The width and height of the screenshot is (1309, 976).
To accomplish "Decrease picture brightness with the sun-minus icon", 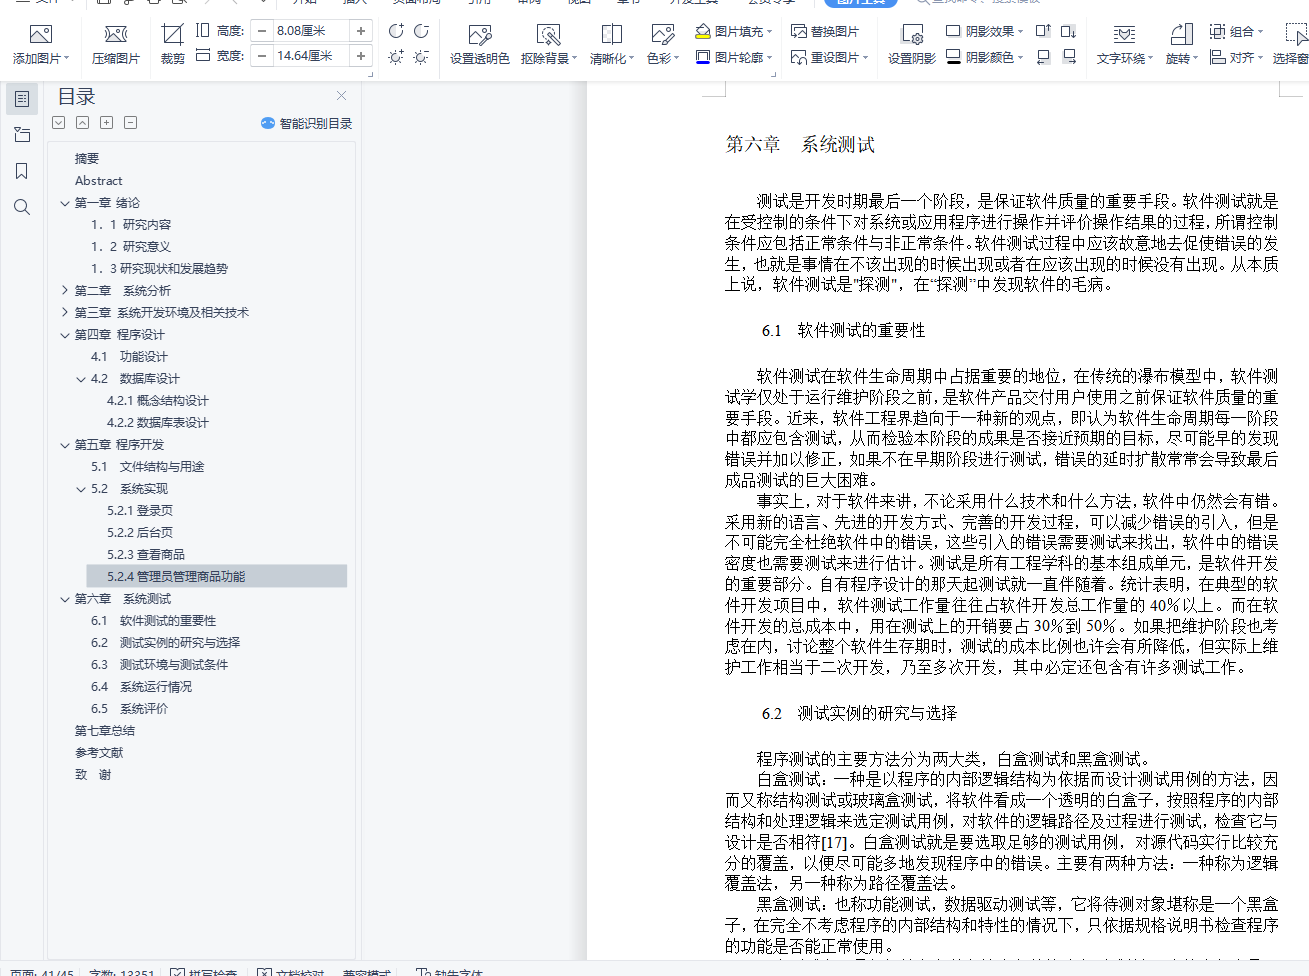I will point(422,57).
